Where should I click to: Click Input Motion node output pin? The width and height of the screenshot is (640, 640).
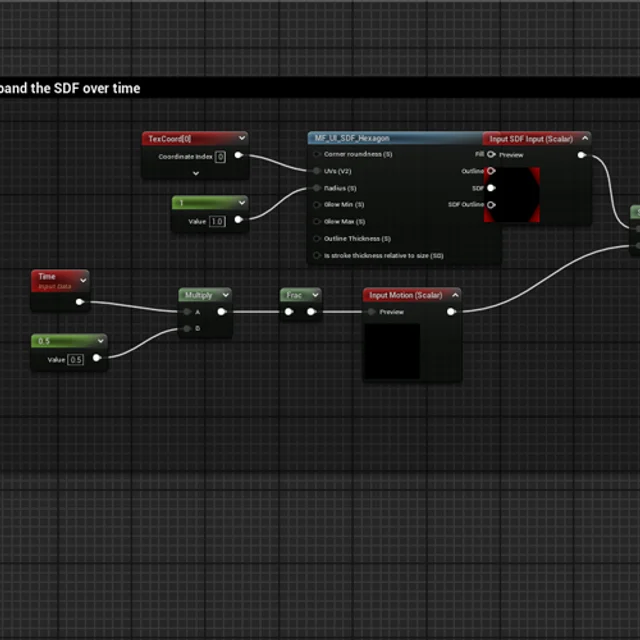(x=451, y=312)
